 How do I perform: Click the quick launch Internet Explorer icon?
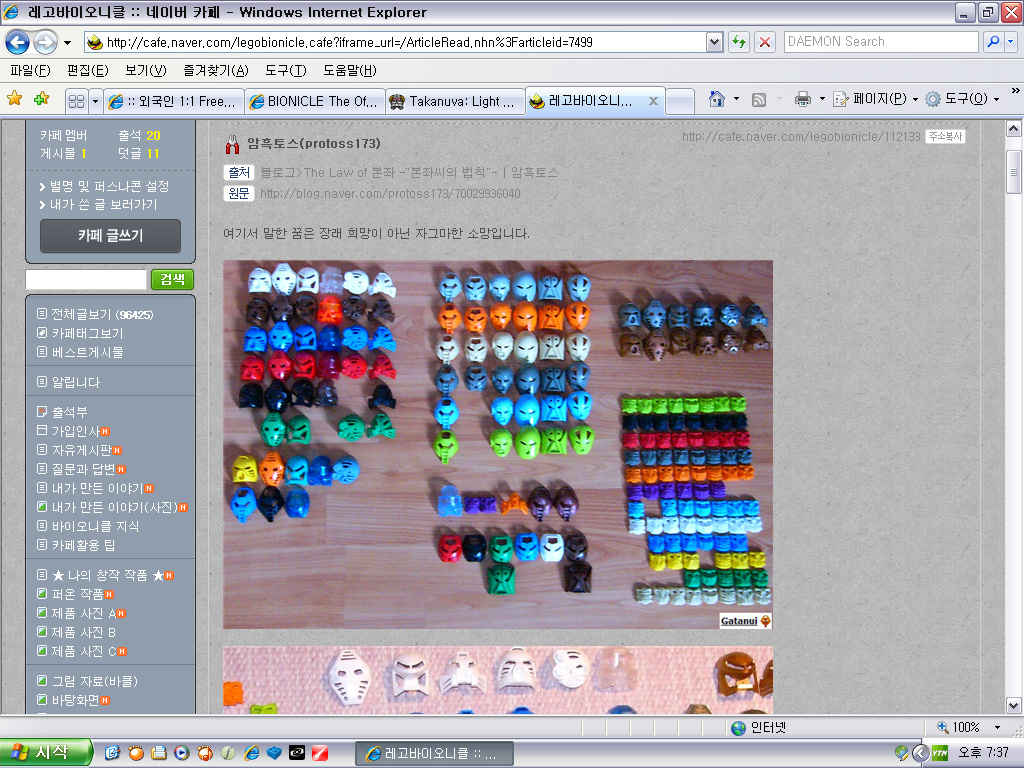pyautogui.click(x=251, y=753)
